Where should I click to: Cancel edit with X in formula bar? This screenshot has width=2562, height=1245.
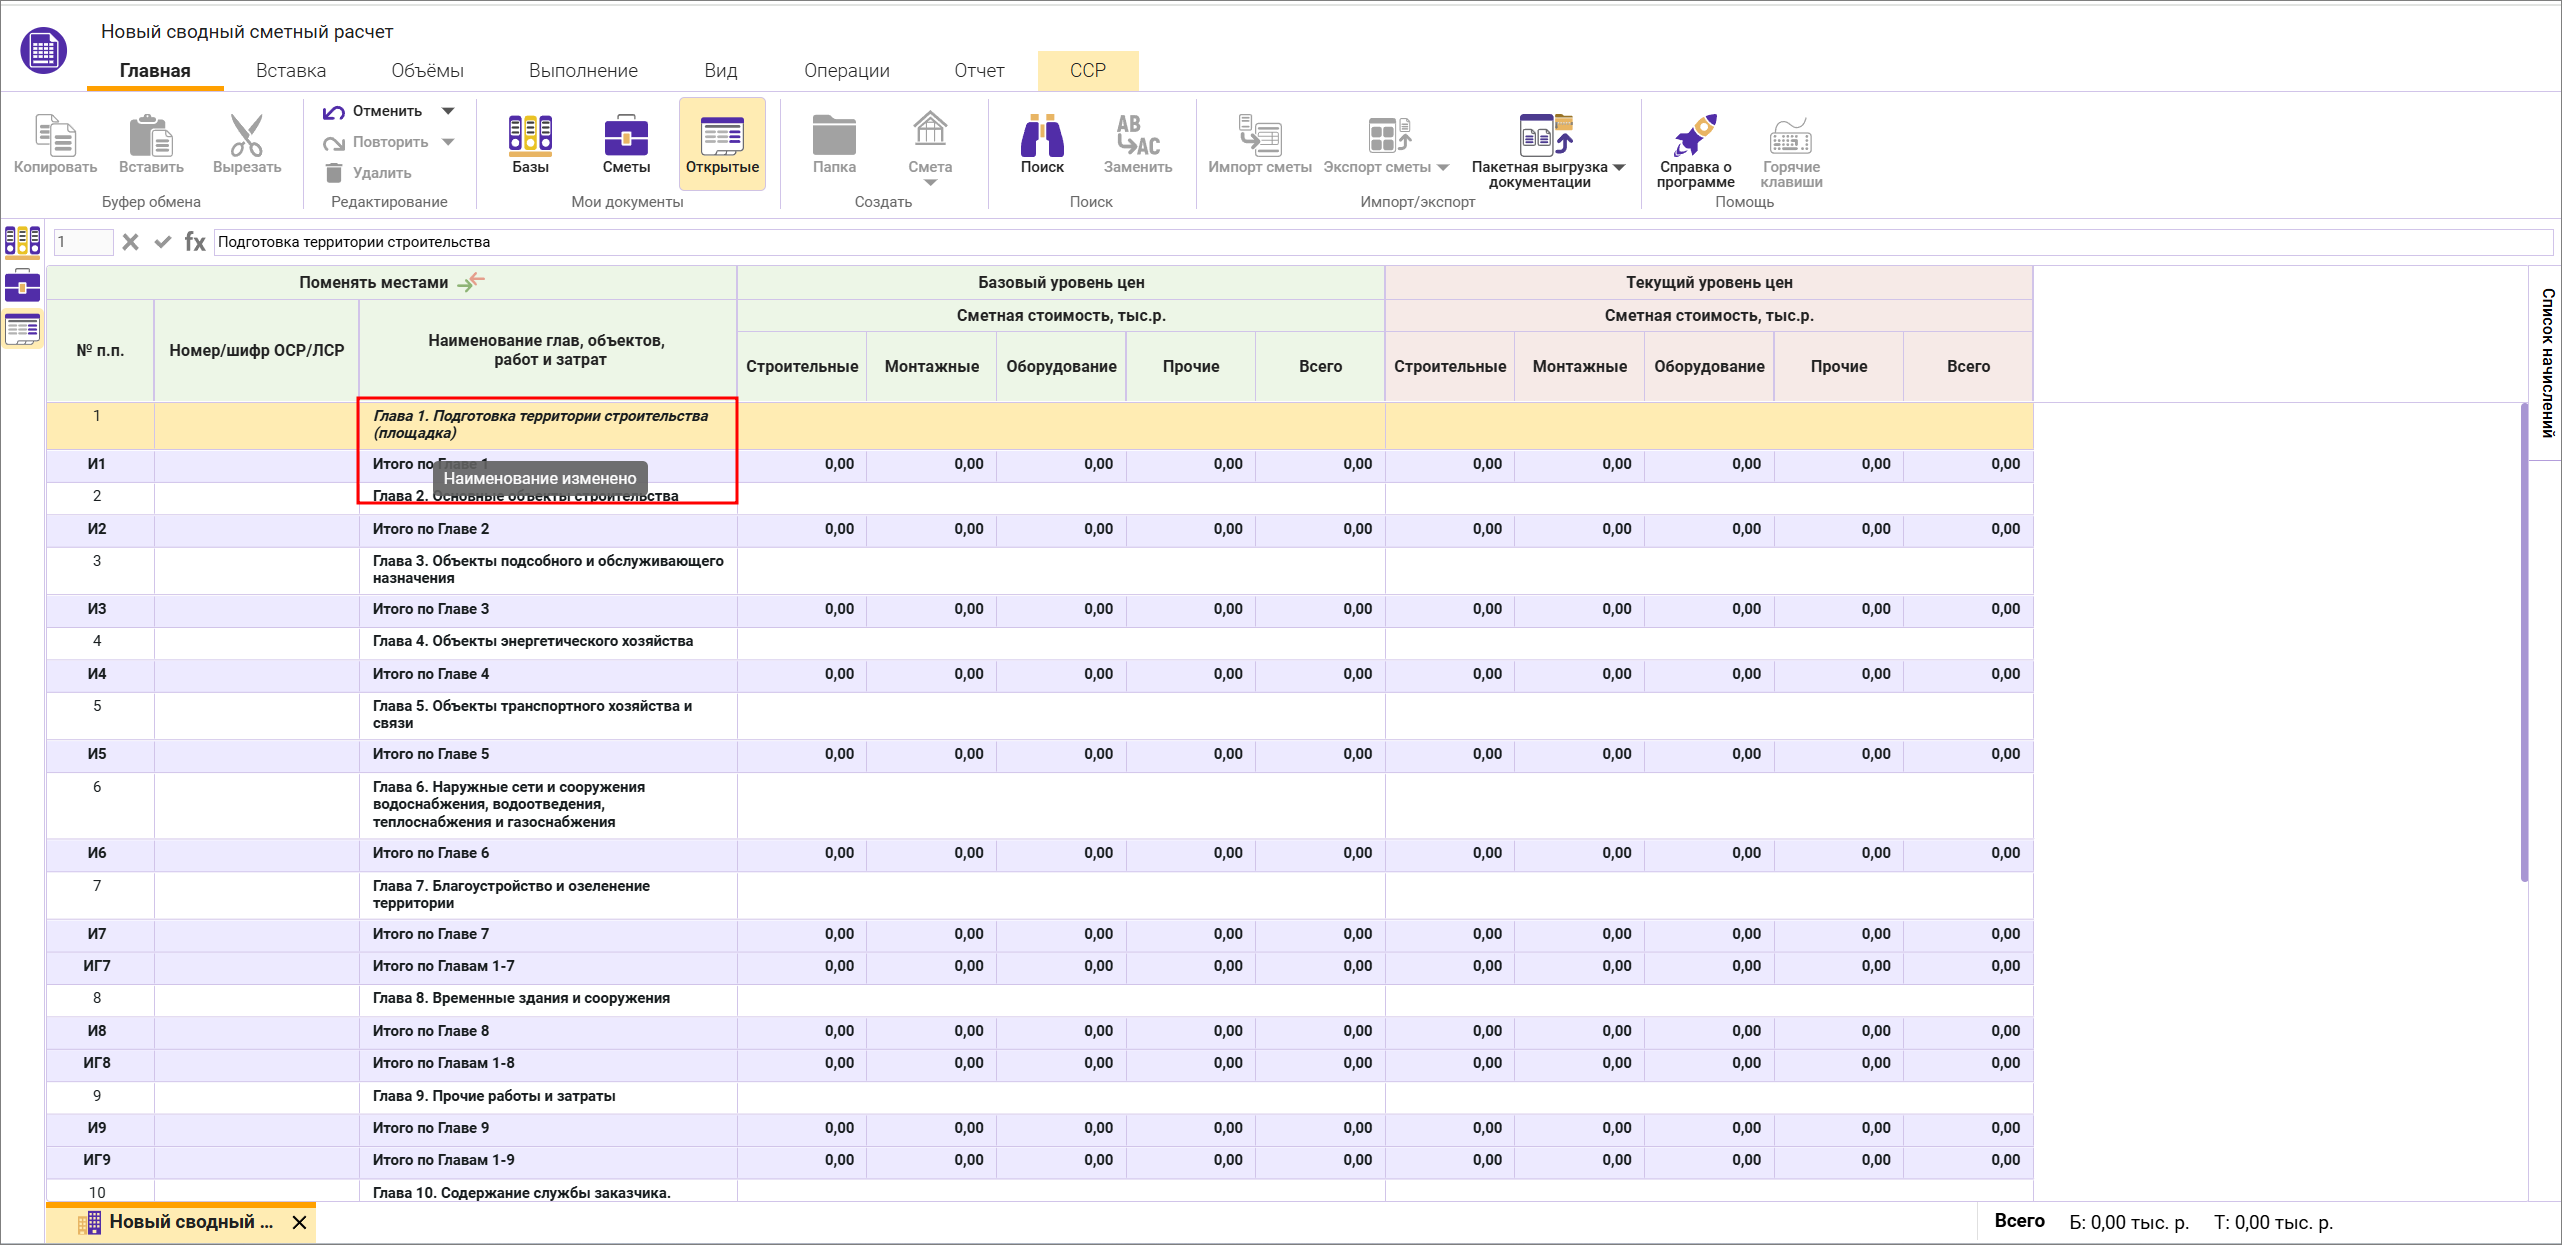[x=130, y=242]
